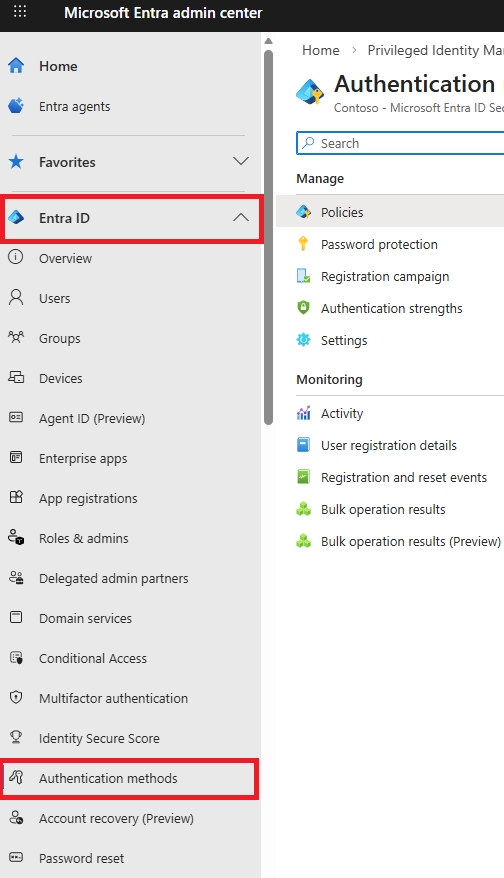This screenshot has height=878, width=504.
Task: Click the Favorites star icon
Action: pyautogui.click(x=16, y=162)
